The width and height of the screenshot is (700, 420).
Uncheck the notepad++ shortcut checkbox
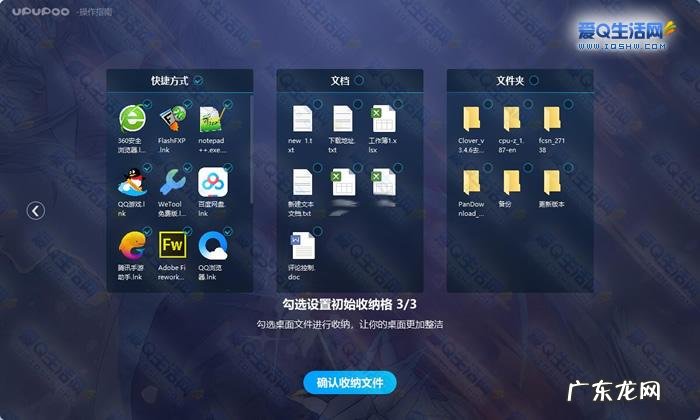pos(228,104)
